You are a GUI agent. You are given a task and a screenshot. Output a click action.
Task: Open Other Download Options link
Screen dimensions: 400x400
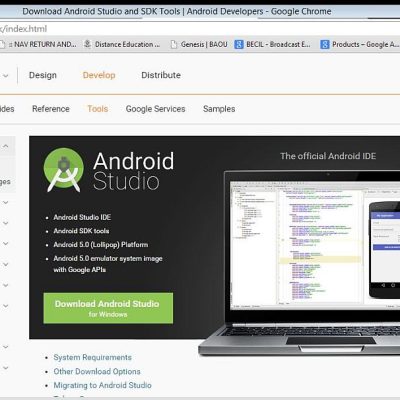(x=97, y=371)
